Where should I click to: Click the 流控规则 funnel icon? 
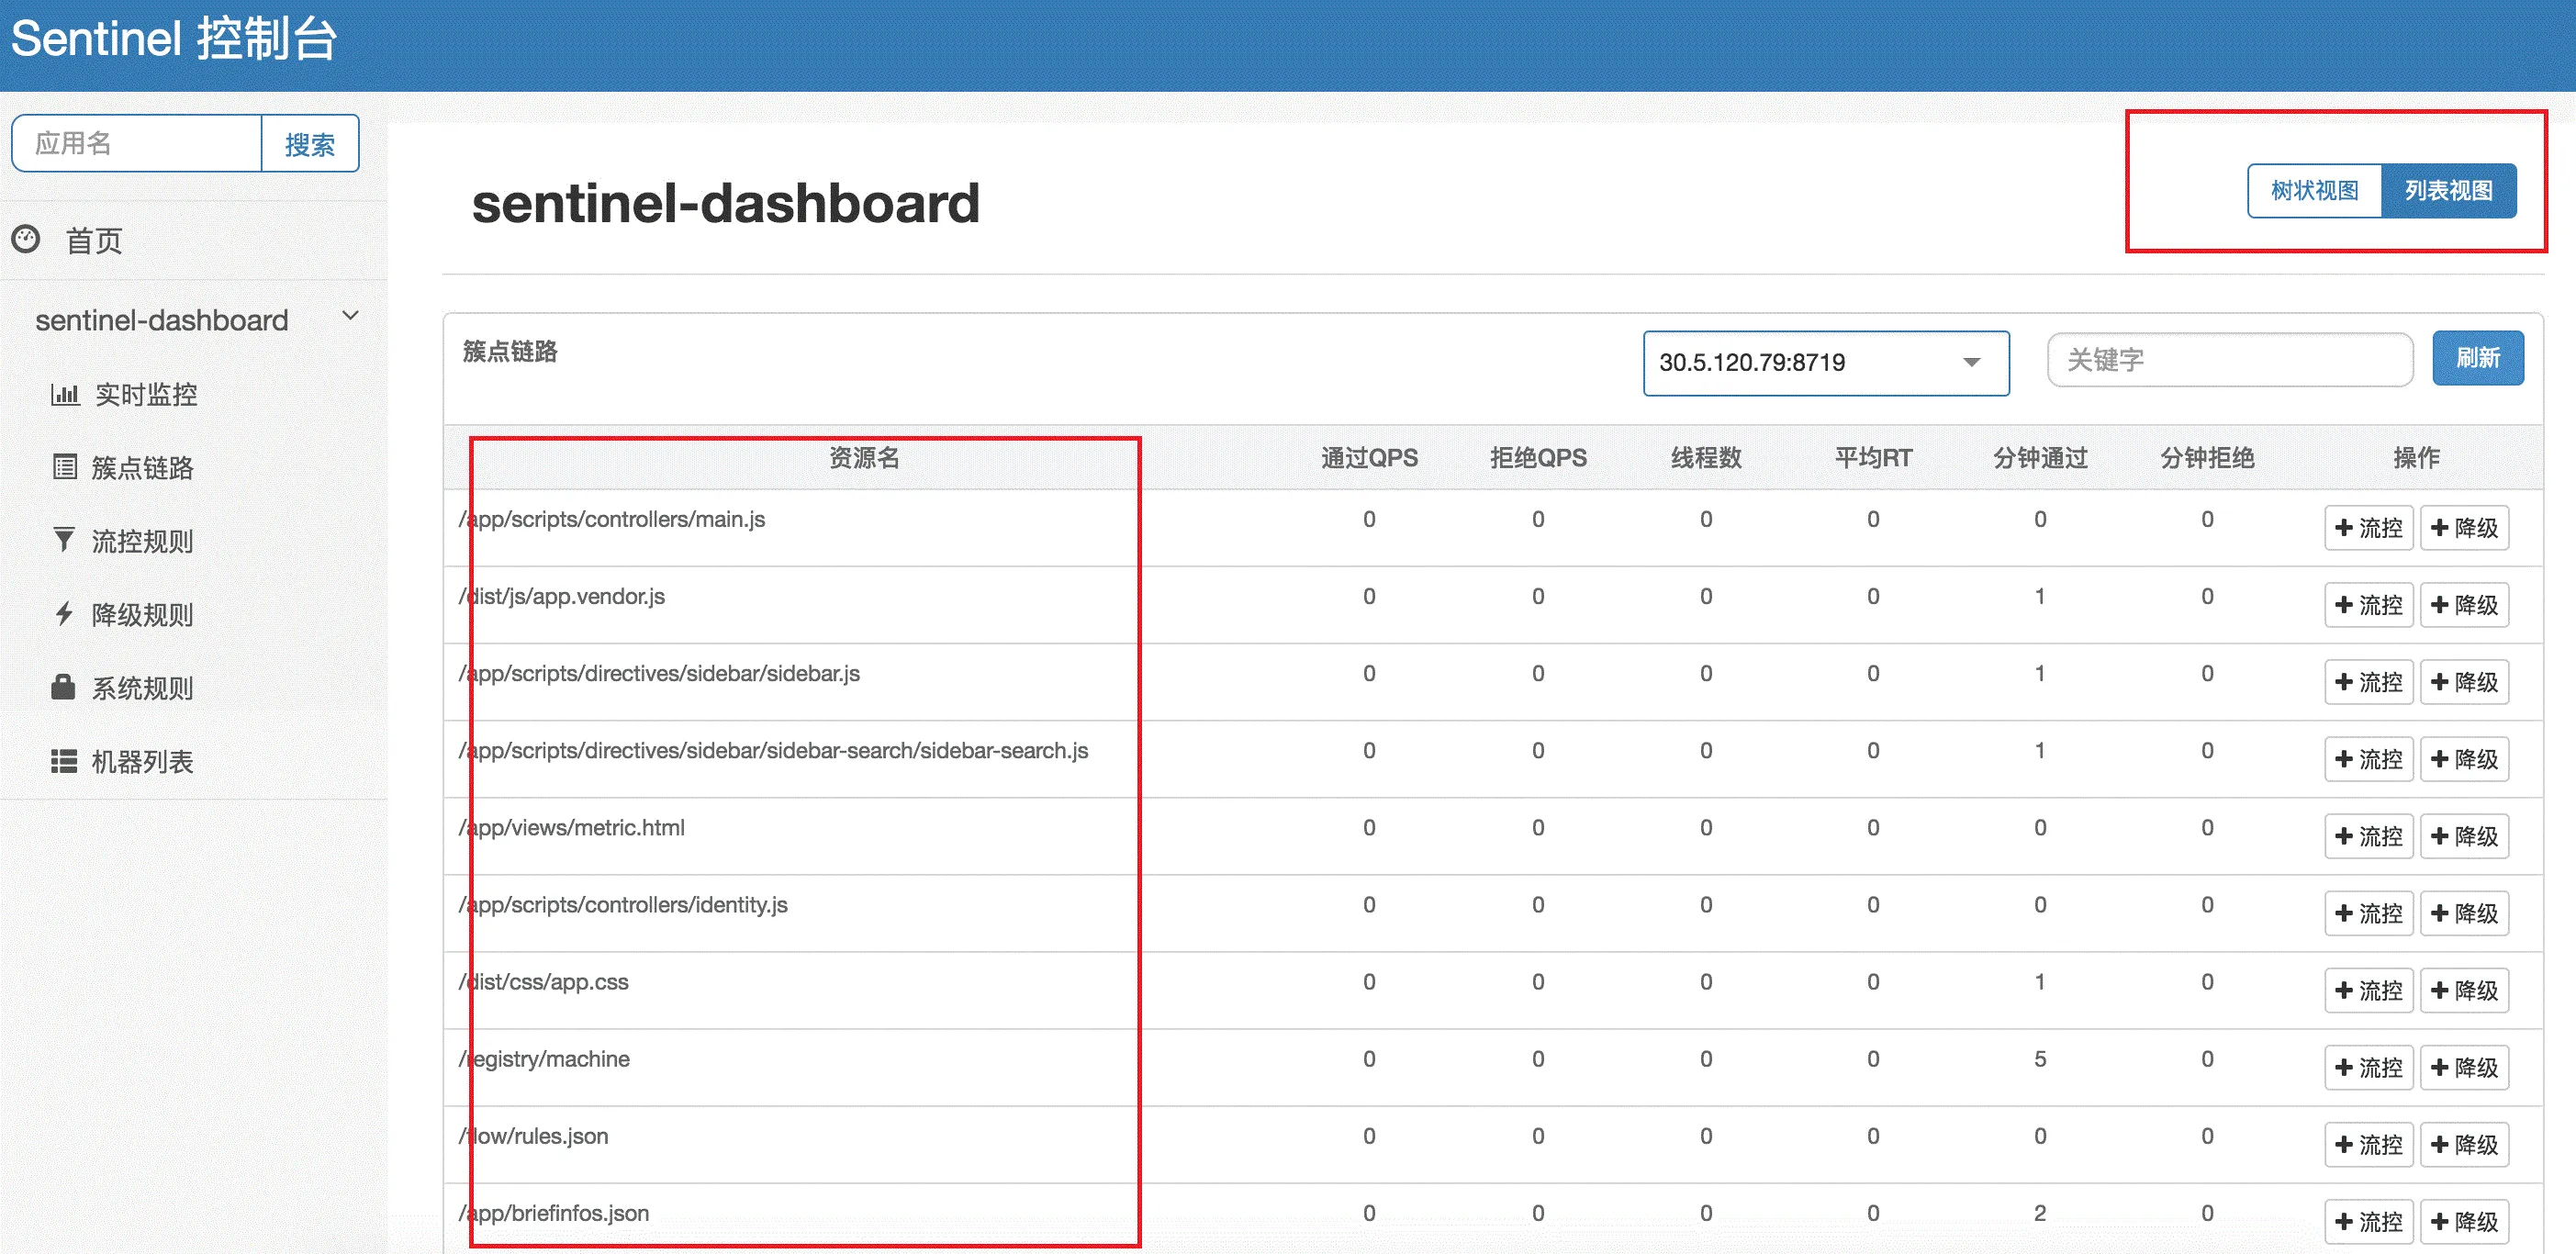point(64,540)
